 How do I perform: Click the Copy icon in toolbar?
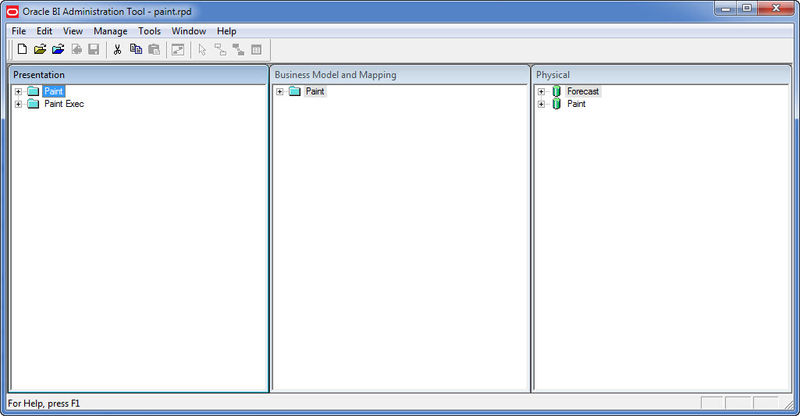136,49
